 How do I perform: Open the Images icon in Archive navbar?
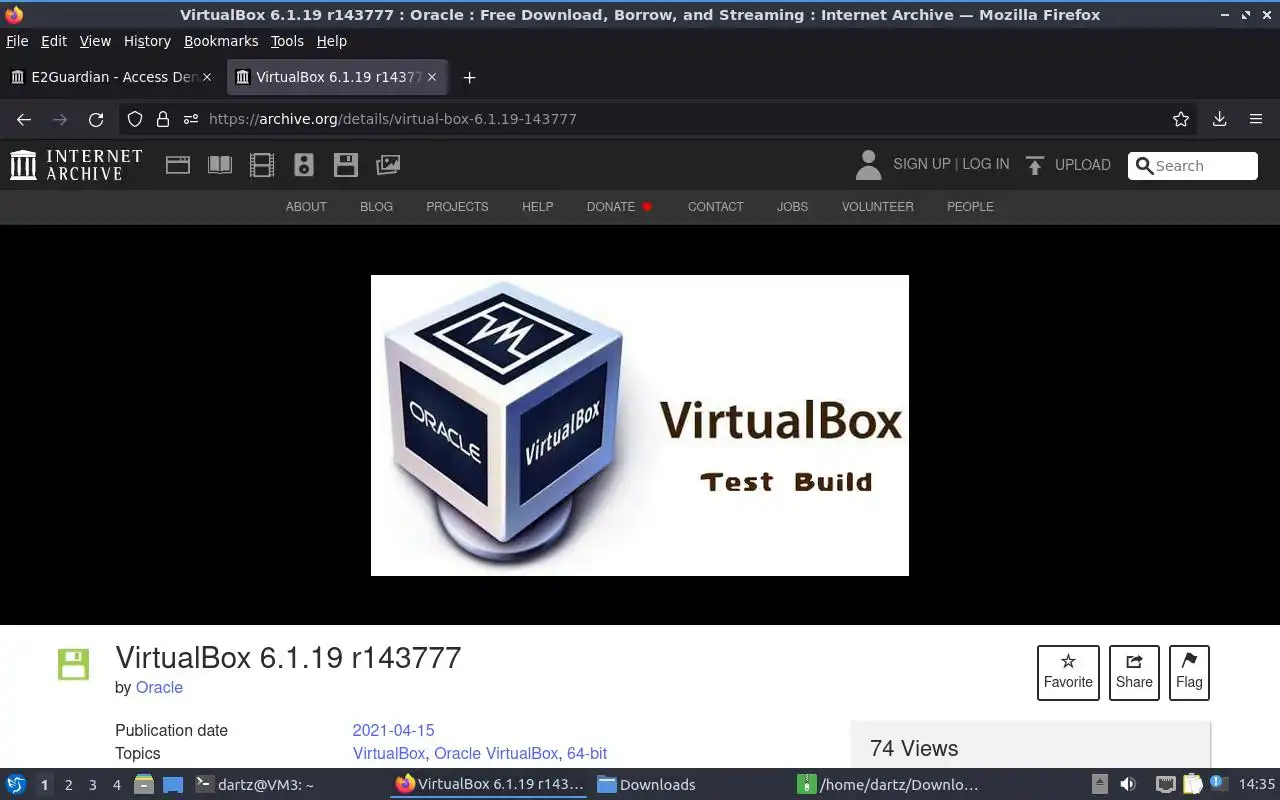click(x=388, y=165)
